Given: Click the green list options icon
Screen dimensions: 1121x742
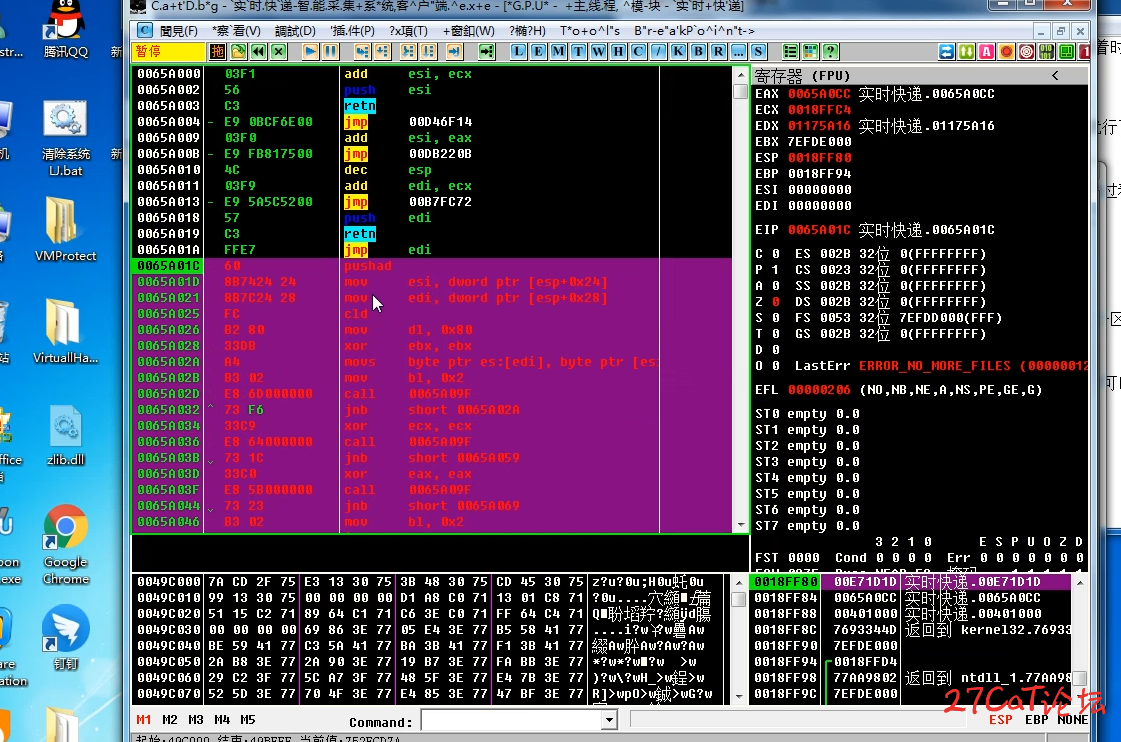Looking at the screenshot, I should coord(790,51).
